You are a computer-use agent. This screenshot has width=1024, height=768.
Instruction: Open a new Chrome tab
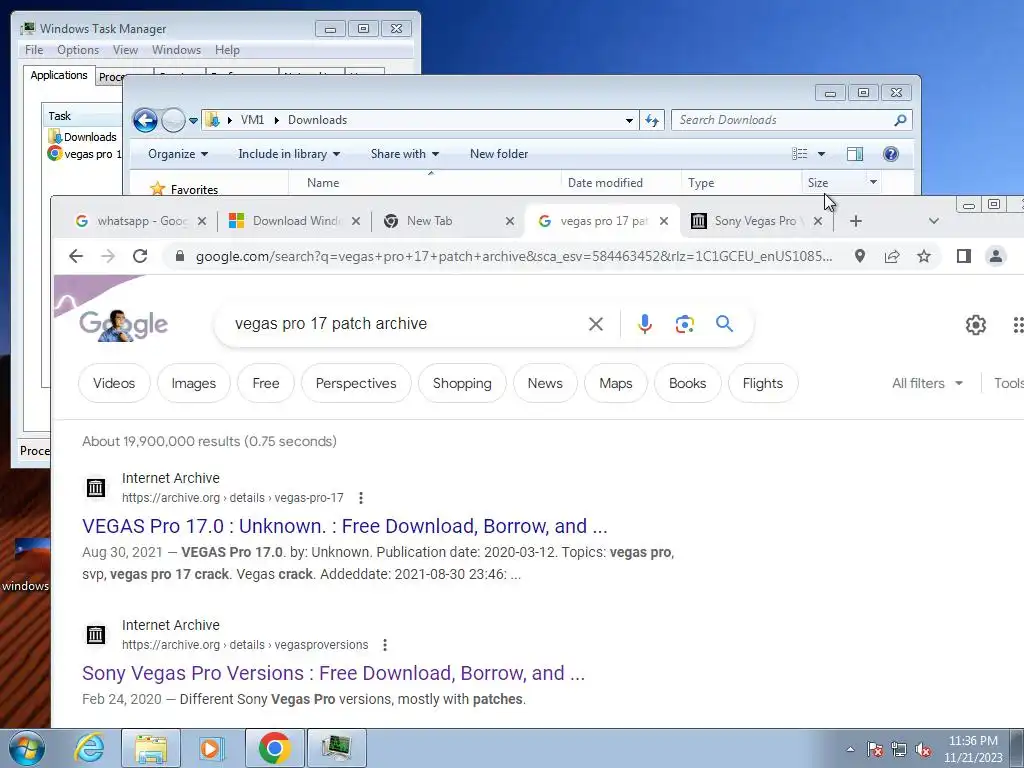pos(856,221)
